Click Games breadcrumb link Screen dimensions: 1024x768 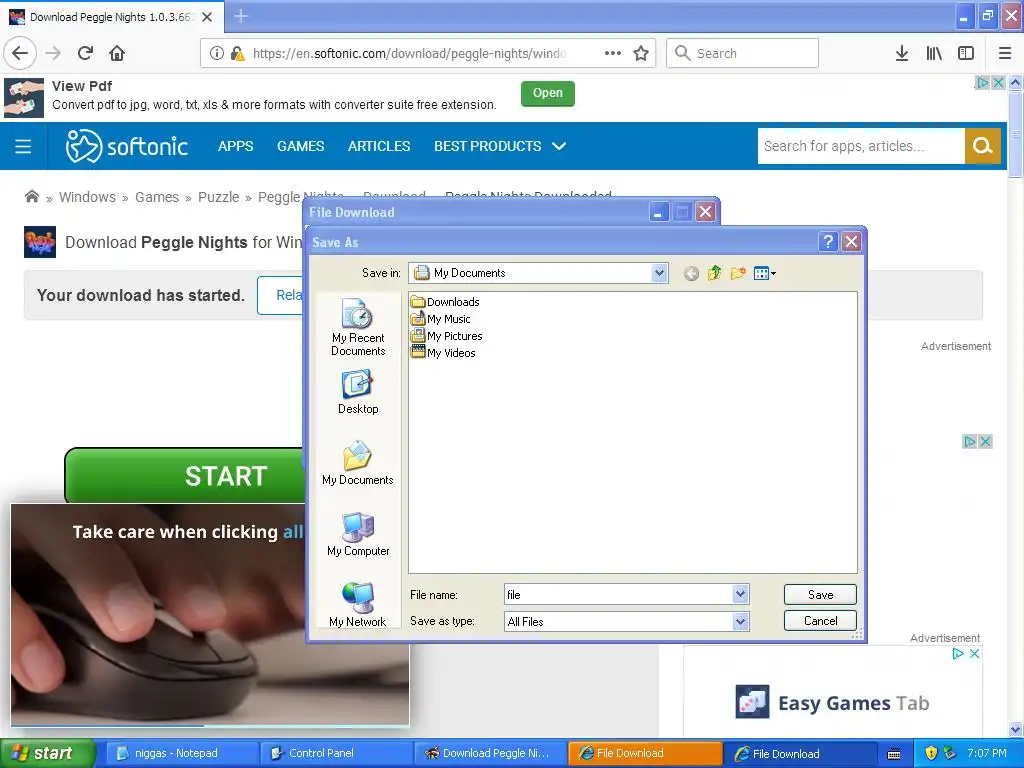click(x=157, y=197)
